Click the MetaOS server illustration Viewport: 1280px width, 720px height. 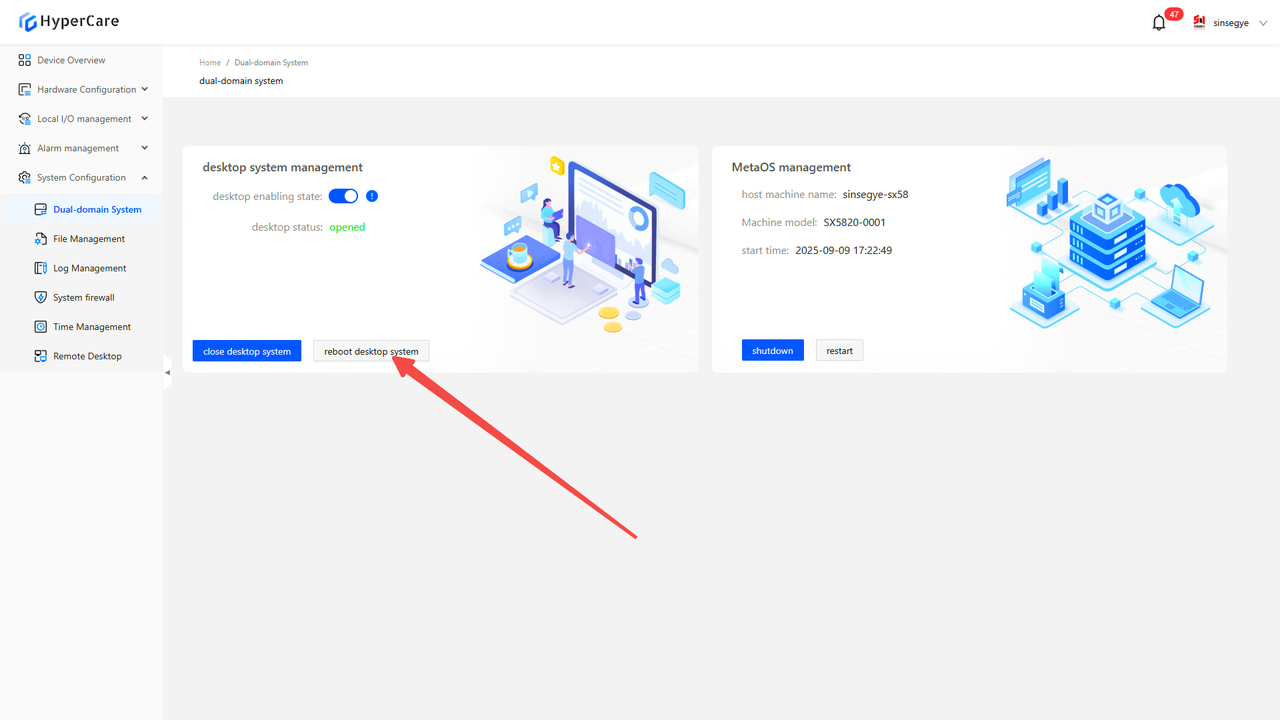coord(1109,243)
